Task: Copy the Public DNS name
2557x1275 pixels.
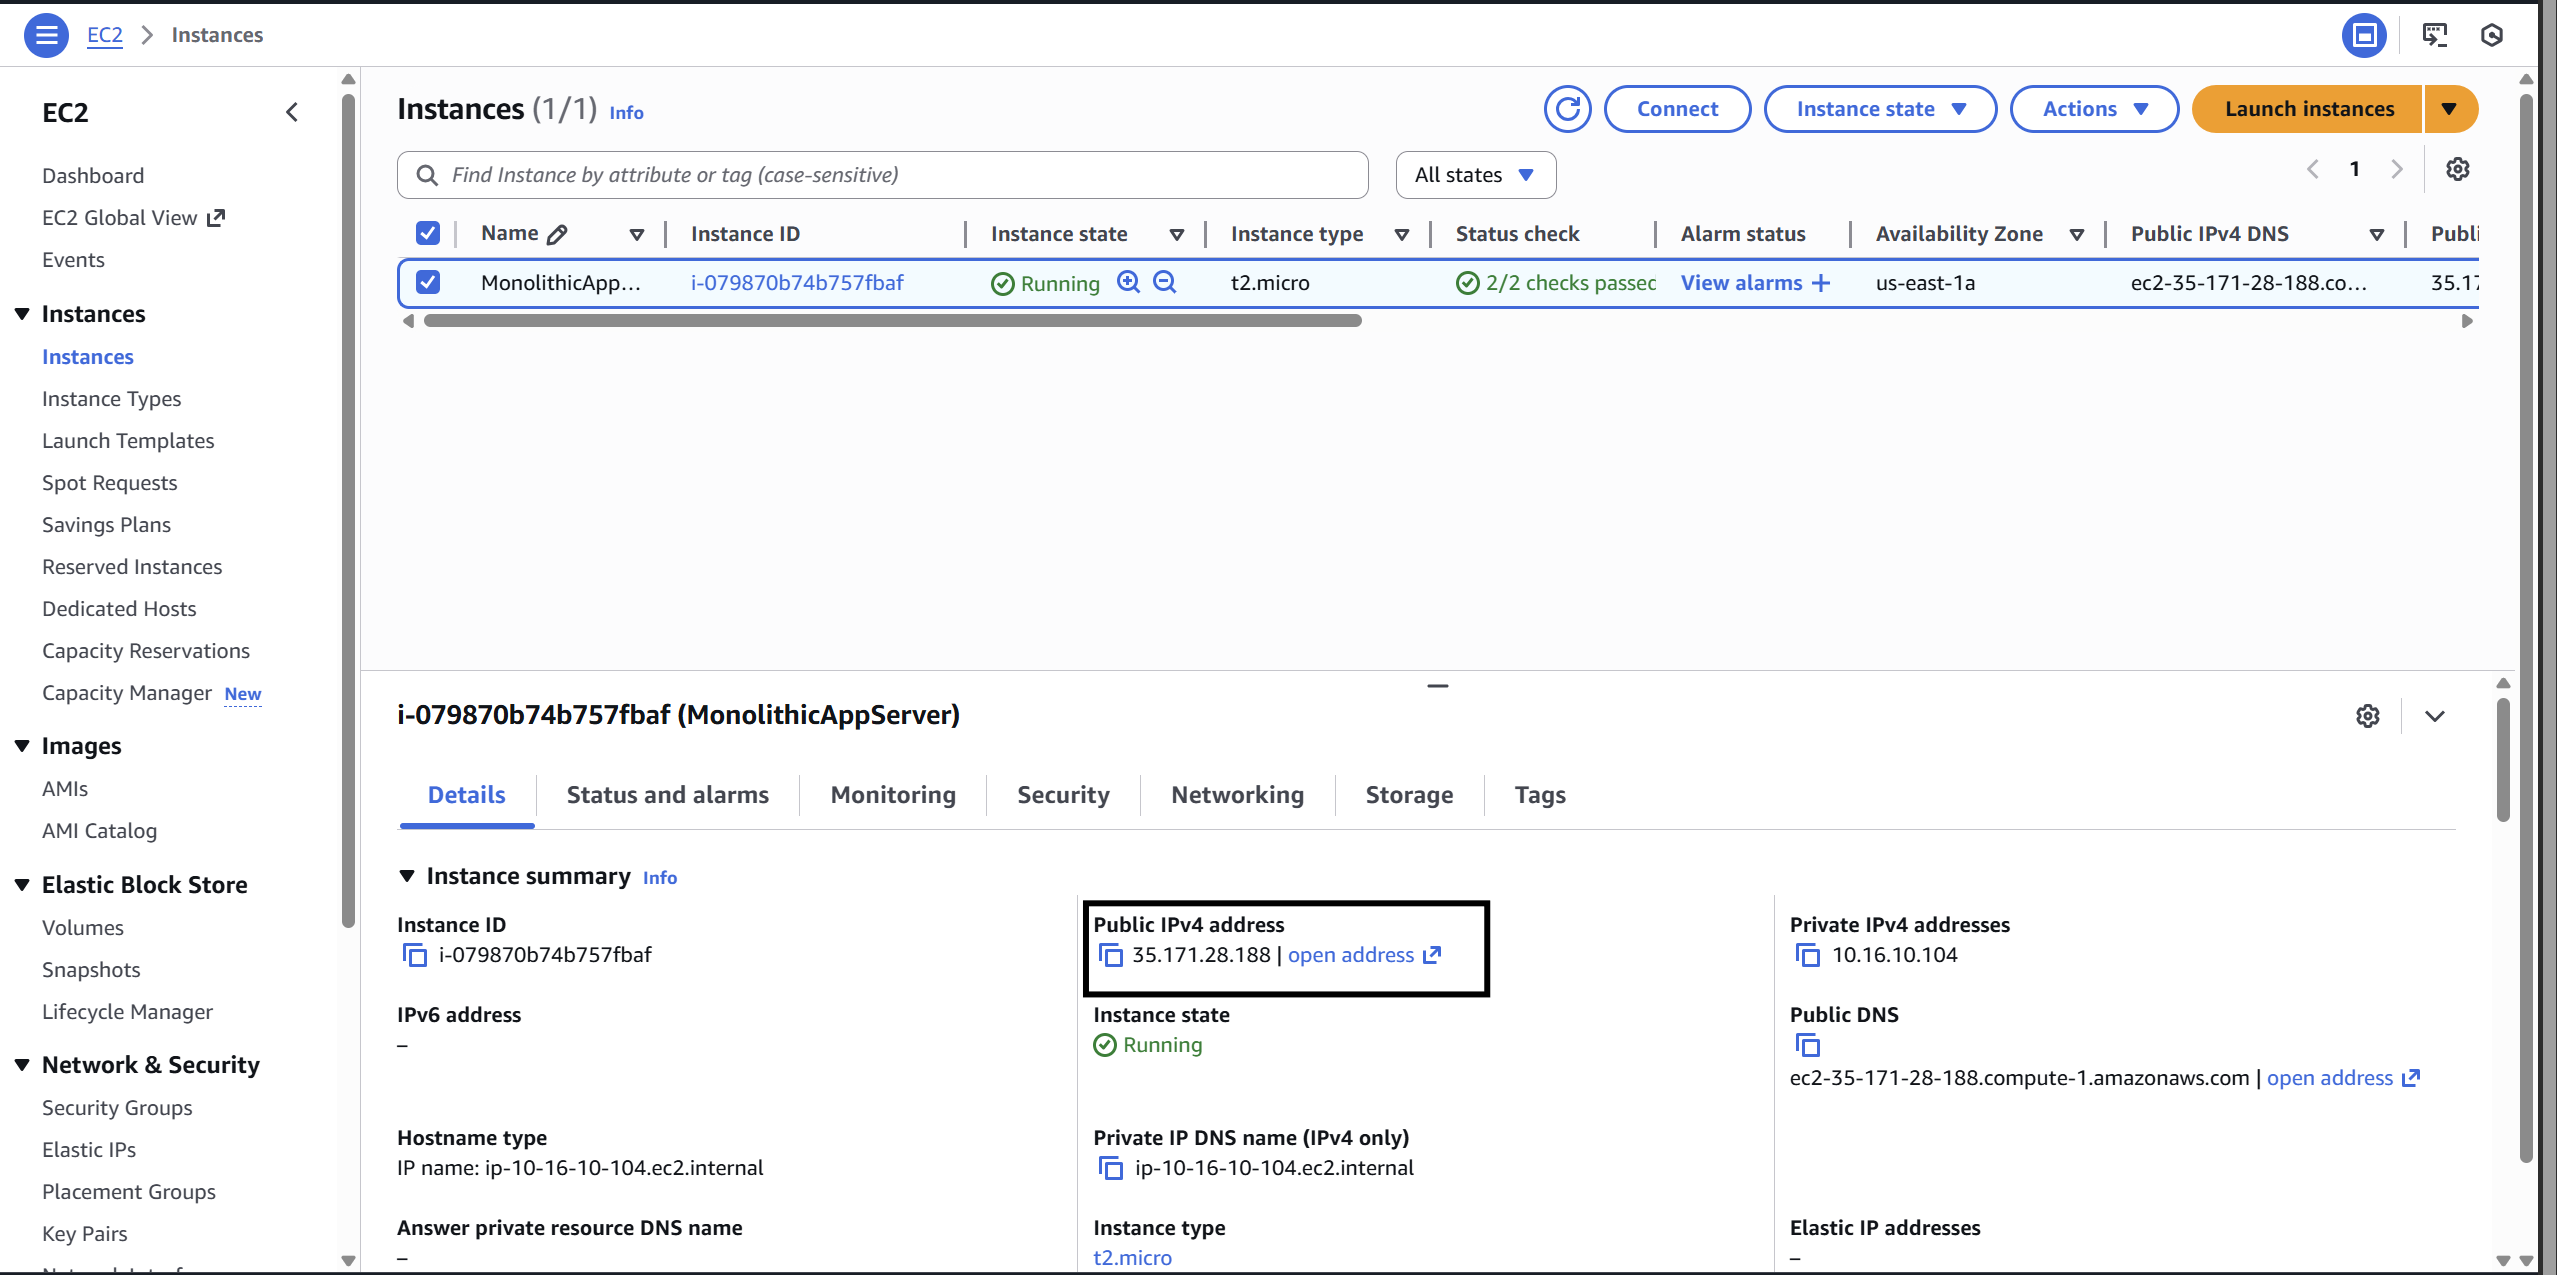Action: pos(1807,1045)
